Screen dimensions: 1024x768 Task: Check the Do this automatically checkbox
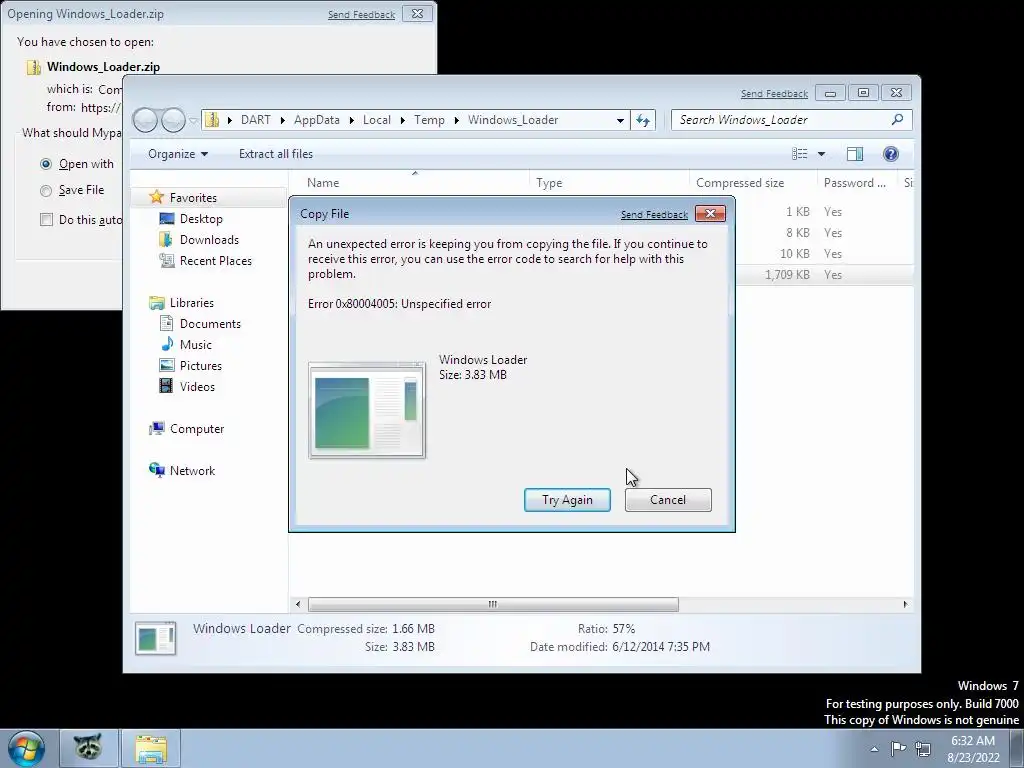46,219
